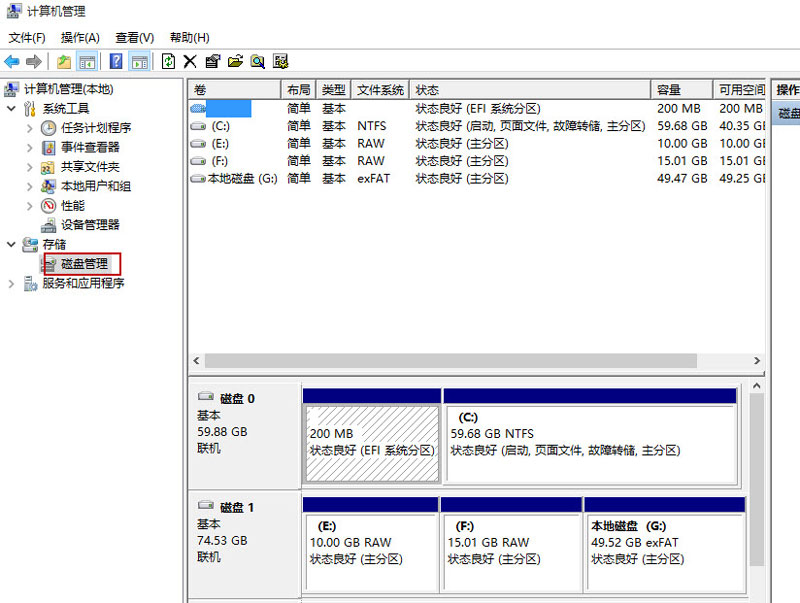Viewport: 800px width, 603px height.
Task: Sort by the 布局 column header
Action: [299, 90]
